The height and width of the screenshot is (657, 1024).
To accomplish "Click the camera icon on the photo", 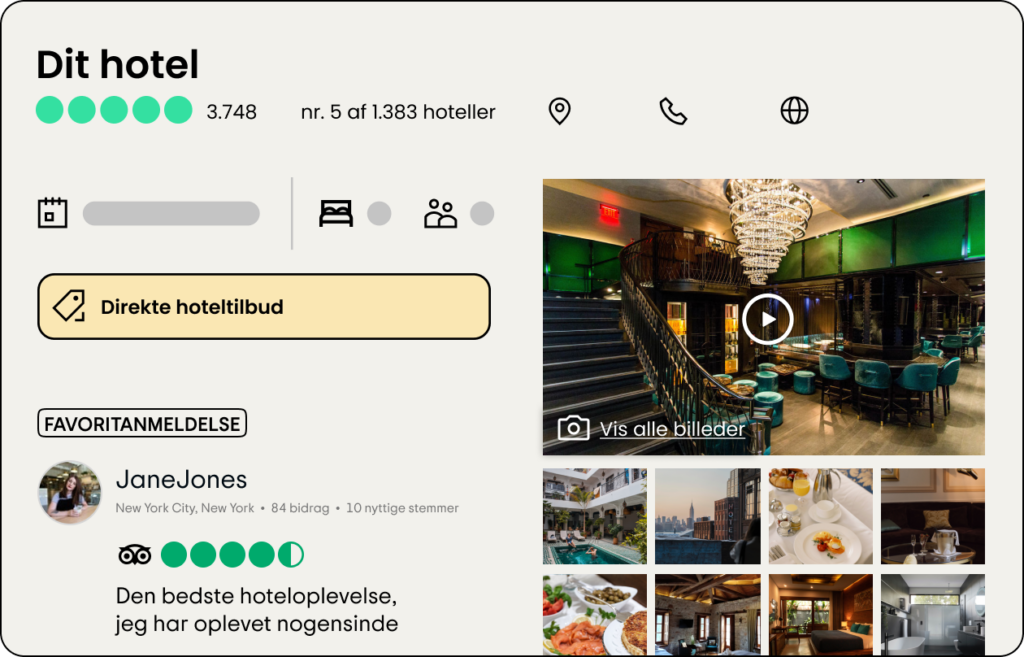I will tap(573, 428).
